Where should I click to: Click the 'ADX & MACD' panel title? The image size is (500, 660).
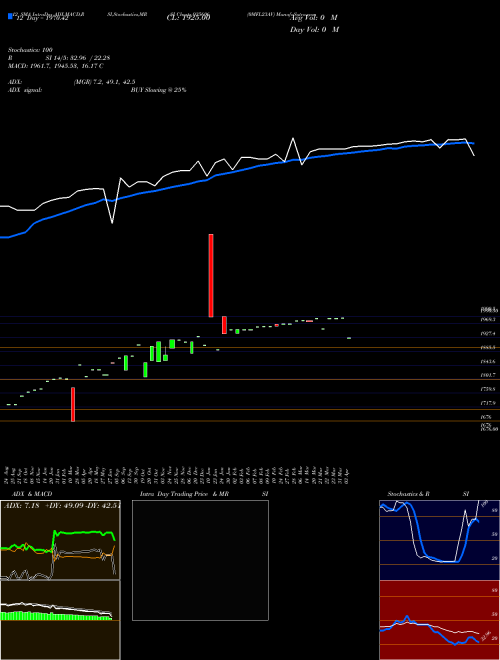click(x=32, y=494)
